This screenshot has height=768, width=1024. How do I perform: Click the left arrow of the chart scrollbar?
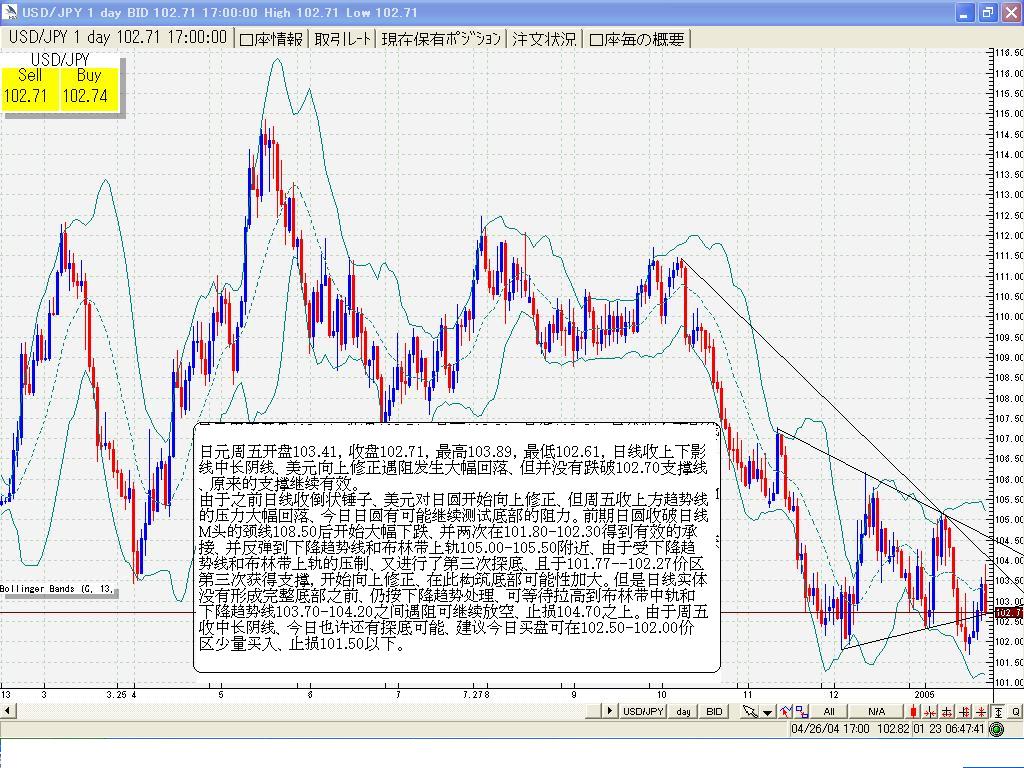[7, 710]
